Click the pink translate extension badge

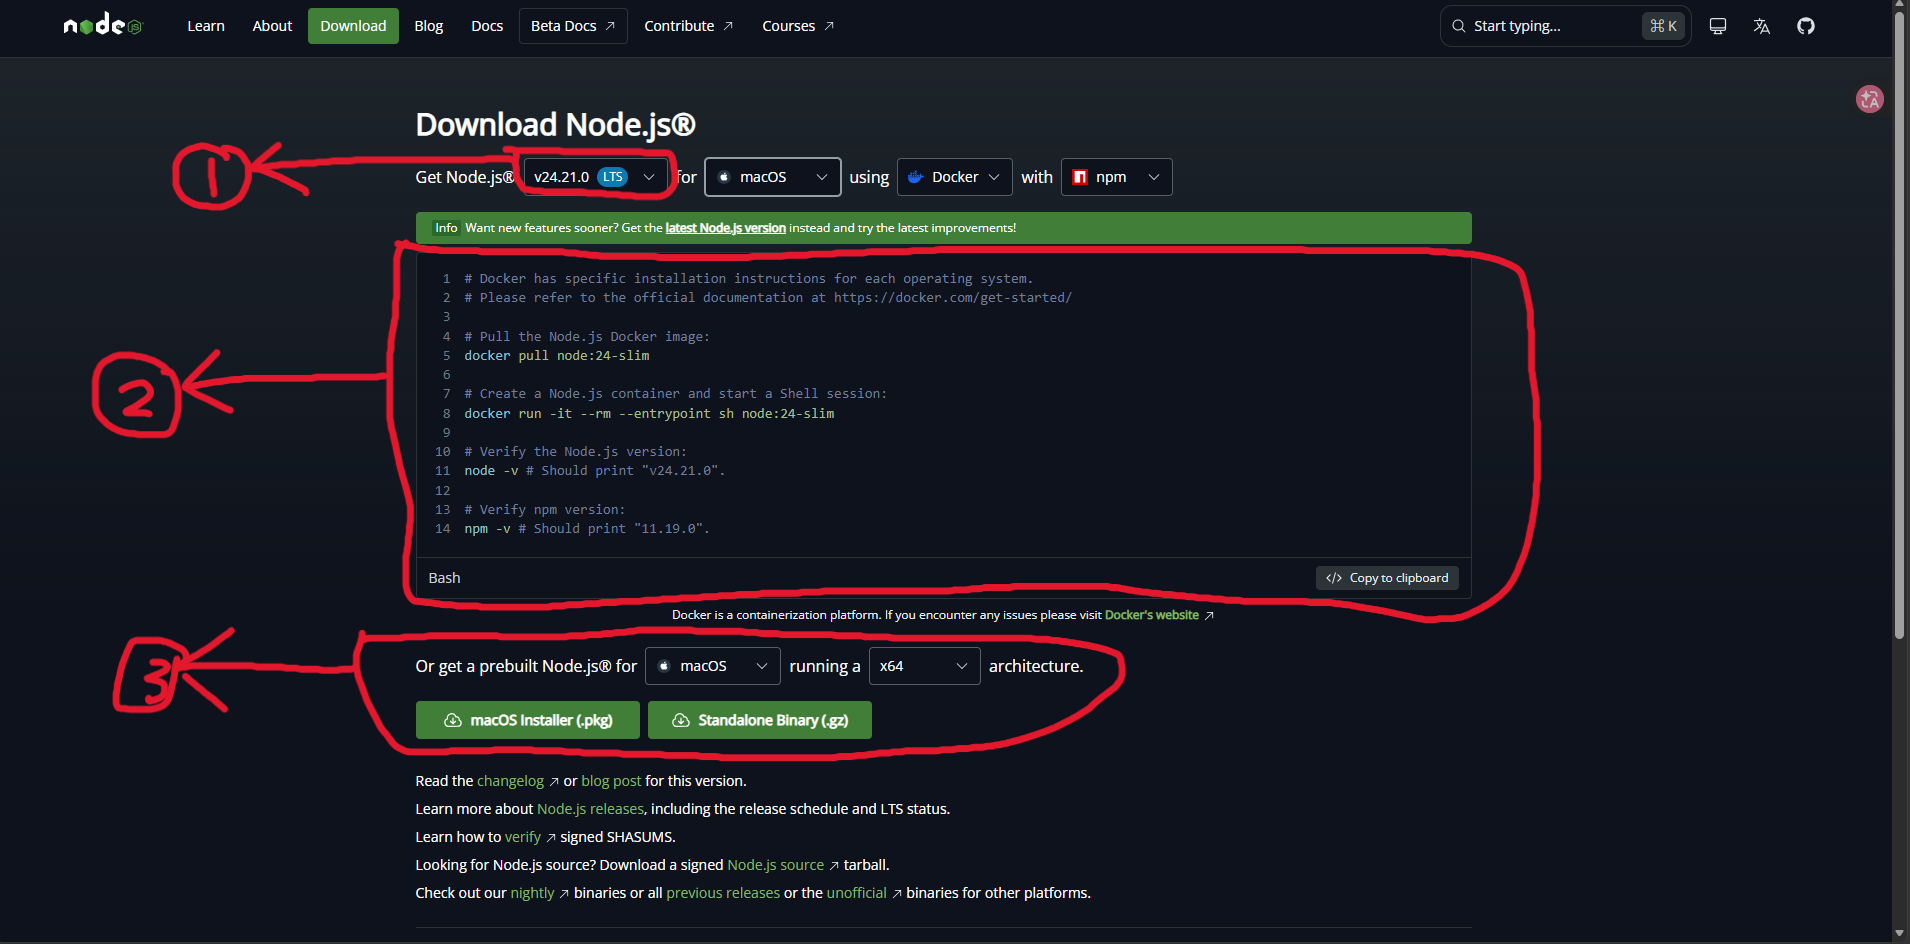pos(1869,99)
